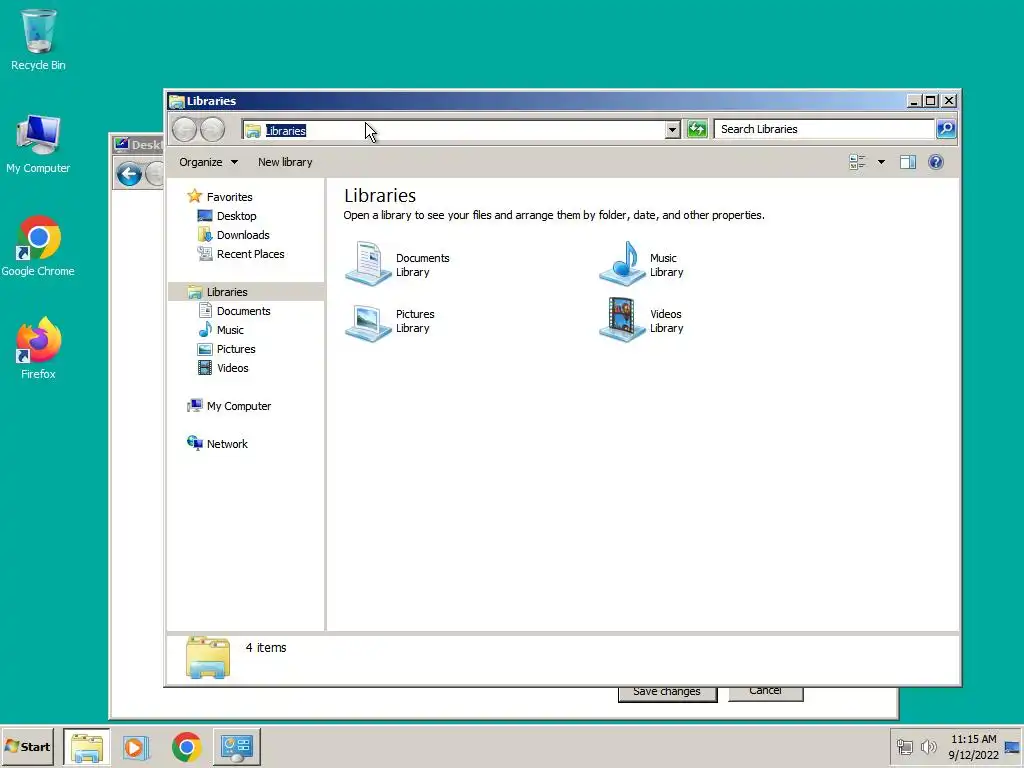Open Music in navigation pane
1024x768 pixels.
click(230, 330)
